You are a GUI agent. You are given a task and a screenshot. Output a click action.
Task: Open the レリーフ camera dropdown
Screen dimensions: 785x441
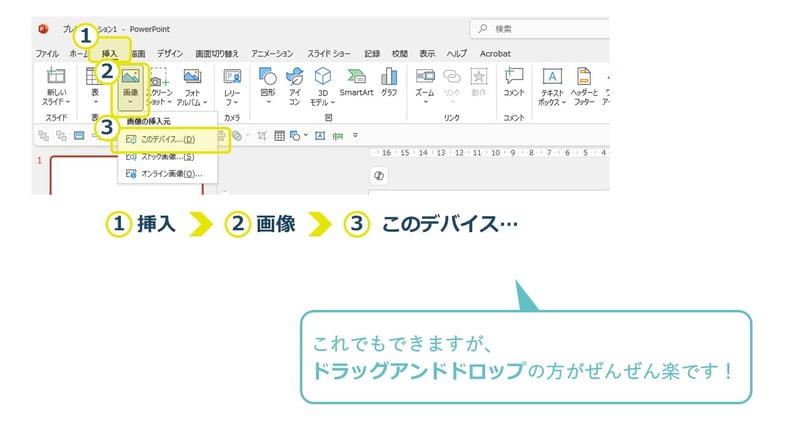[x=236, y=102]
